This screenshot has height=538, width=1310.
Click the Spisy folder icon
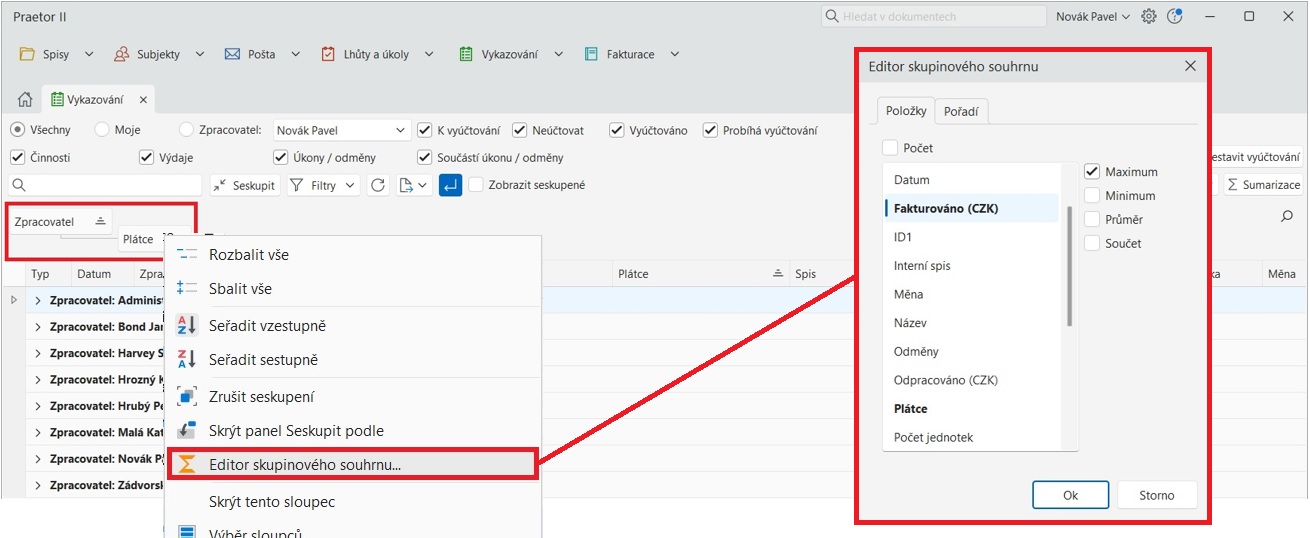(x=28, y=54)
